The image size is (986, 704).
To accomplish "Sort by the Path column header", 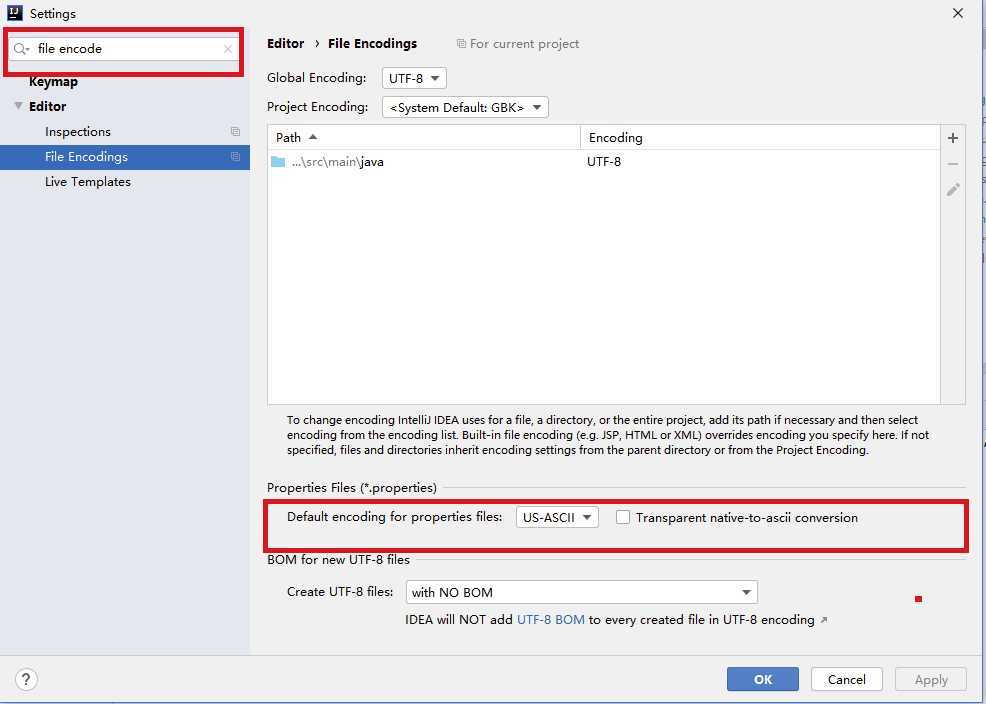I will click(x=423, y=138).
